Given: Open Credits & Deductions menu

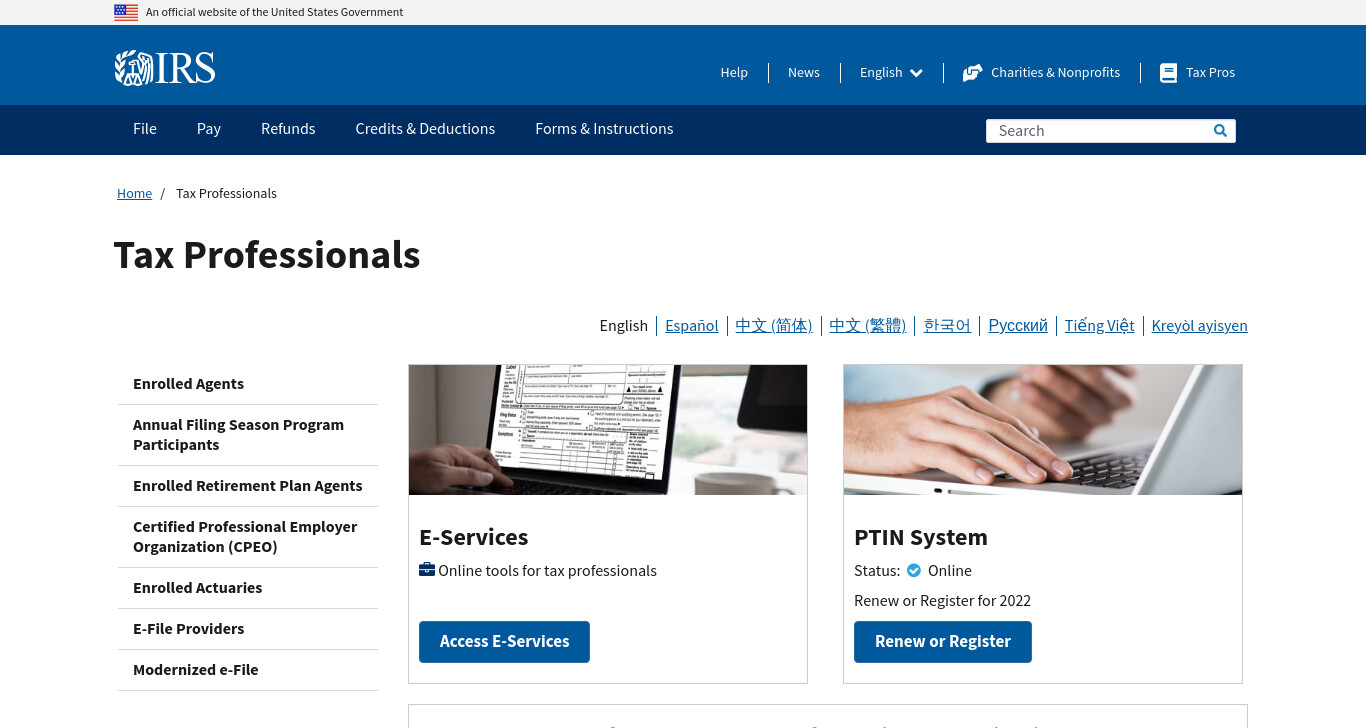Looking at the screenshot, I should (x=425, y=129).
